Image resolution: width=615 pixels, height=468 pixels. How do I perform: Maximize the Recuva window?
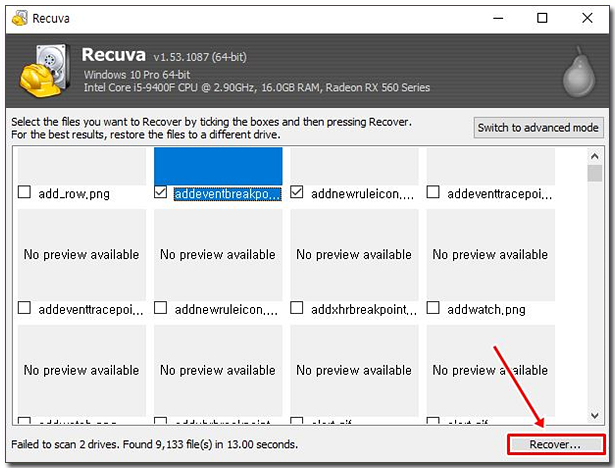point(542,18)
